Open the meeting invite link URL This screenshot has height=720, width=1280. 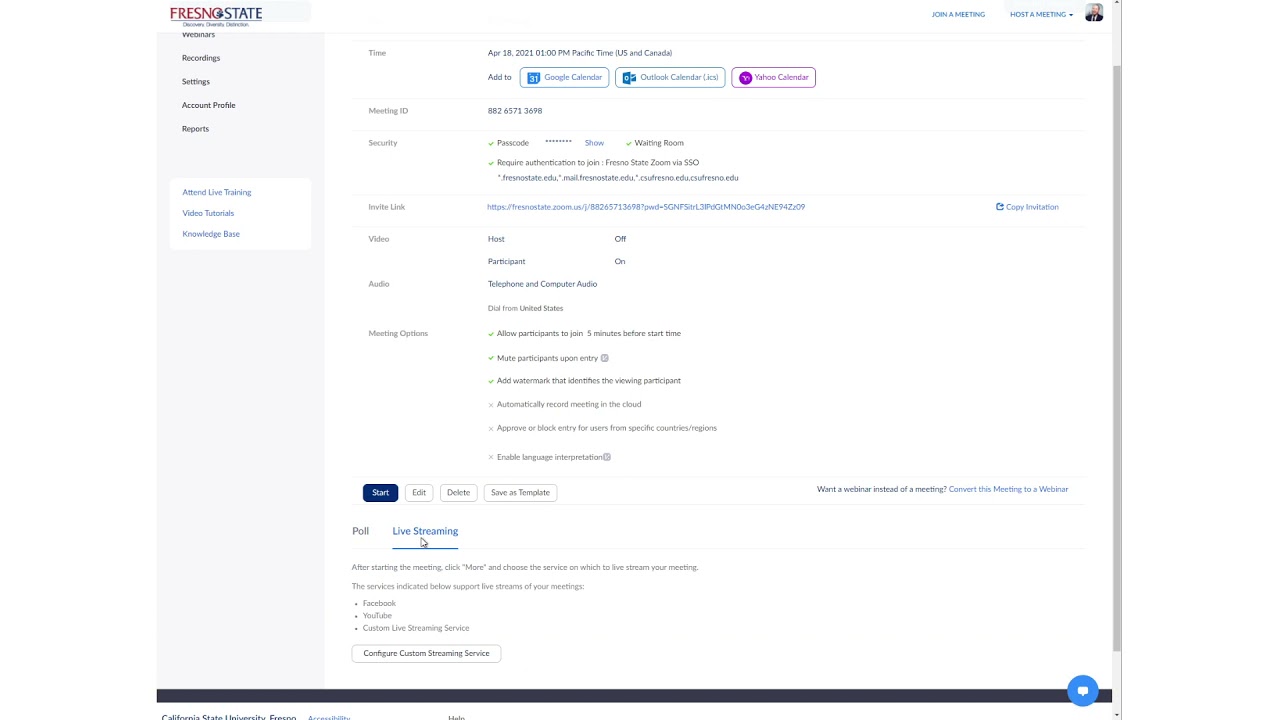pyautogui.click(x=646, y=207)
